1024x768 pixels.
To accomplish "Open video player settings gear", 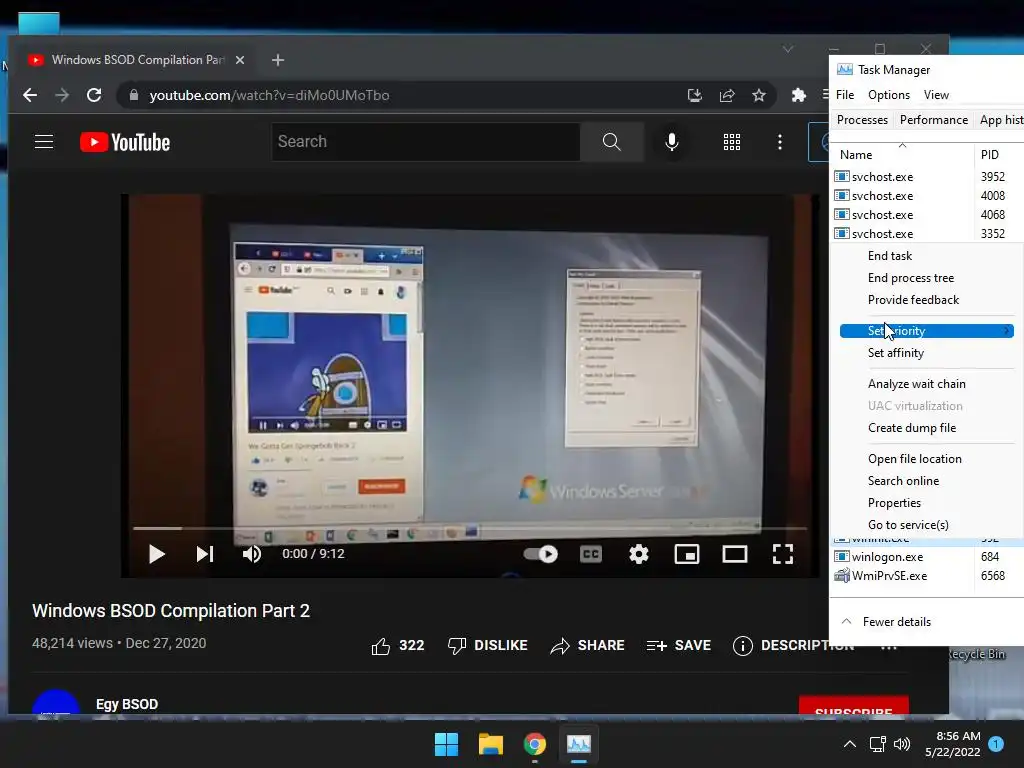I will pyautogui.click(x=639, y=554).
